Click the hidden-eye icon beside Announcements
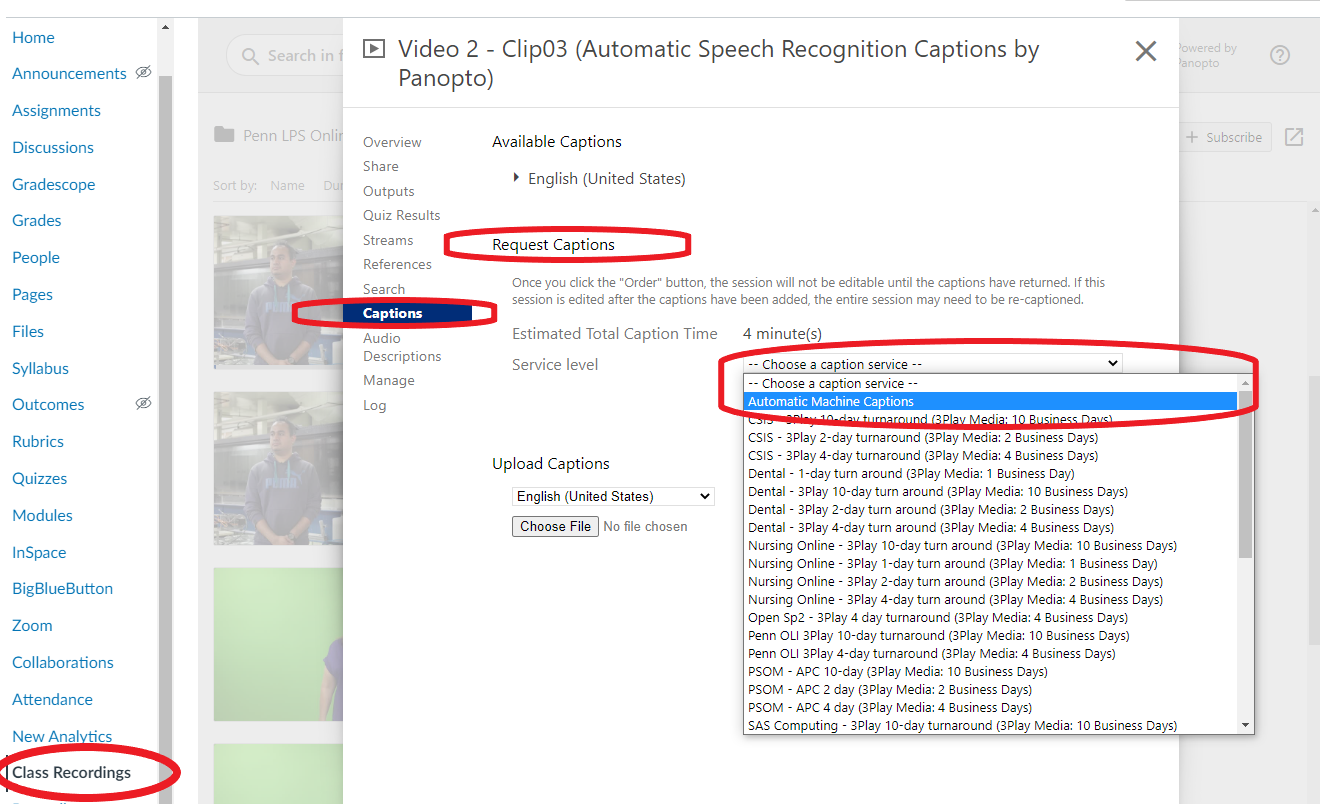The image size is (1320, 804). (143, 72)
